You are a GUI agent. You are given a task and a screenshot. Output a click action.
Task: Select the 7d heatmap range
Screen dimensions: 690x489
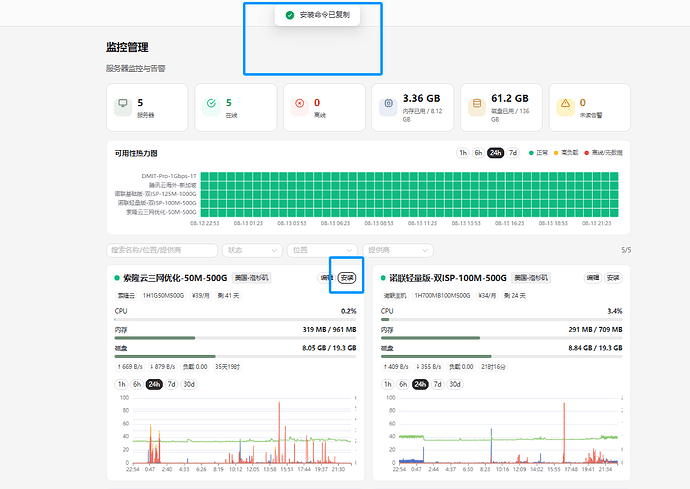(x=513, y=153)
